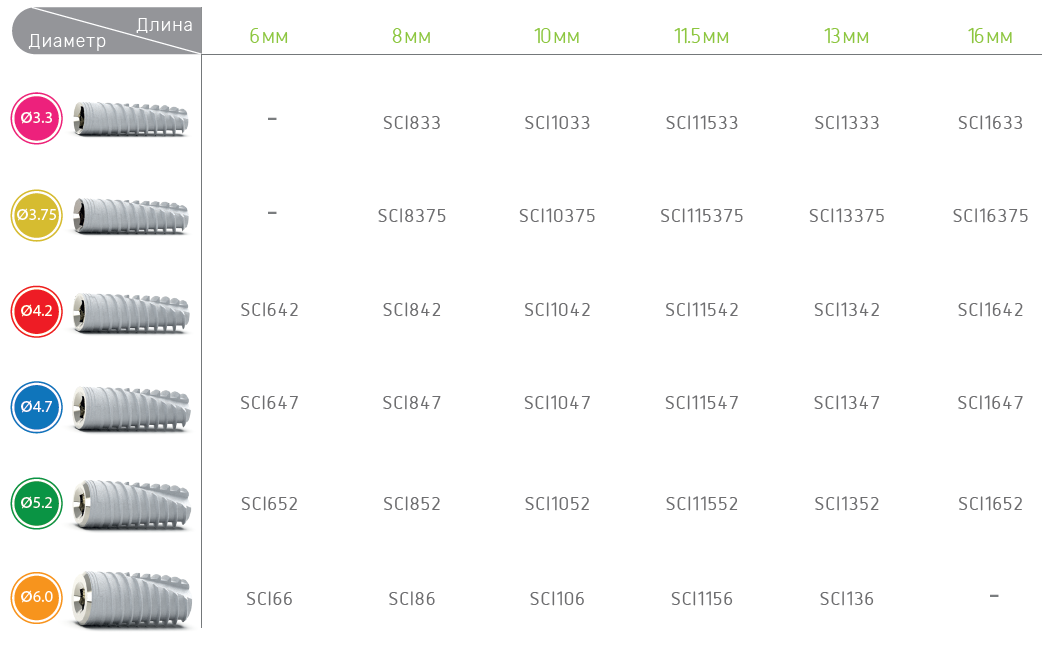Viewport: 1058px width, 646px height.
Task: Click the yellow Ø3.75 diameter badge
Action: point(36,214)
